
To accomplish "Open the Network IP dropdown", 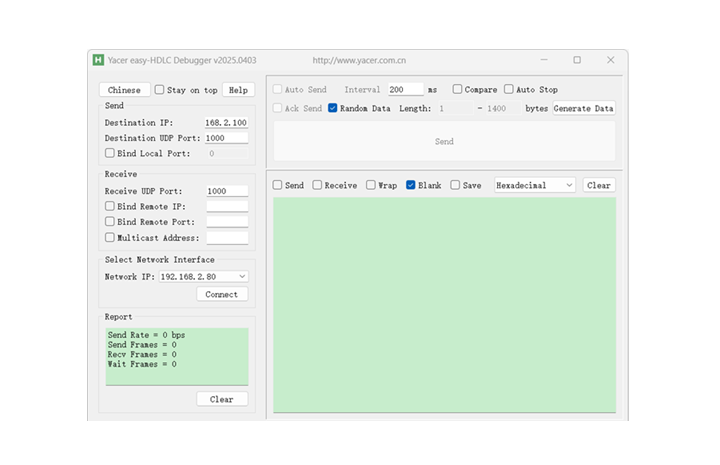I will pos(203,276).
